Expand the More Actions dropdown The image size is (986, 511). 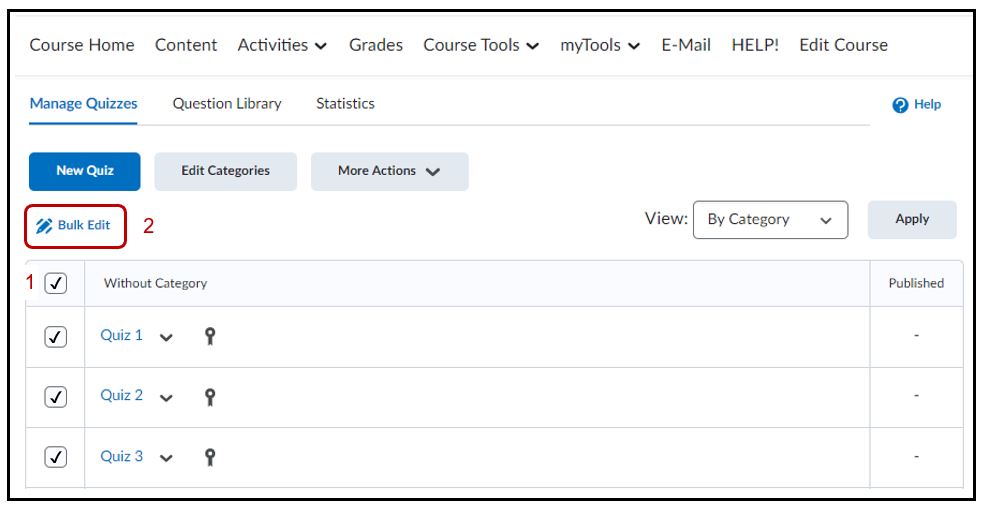pyautogui.click(x=389, y=171)
